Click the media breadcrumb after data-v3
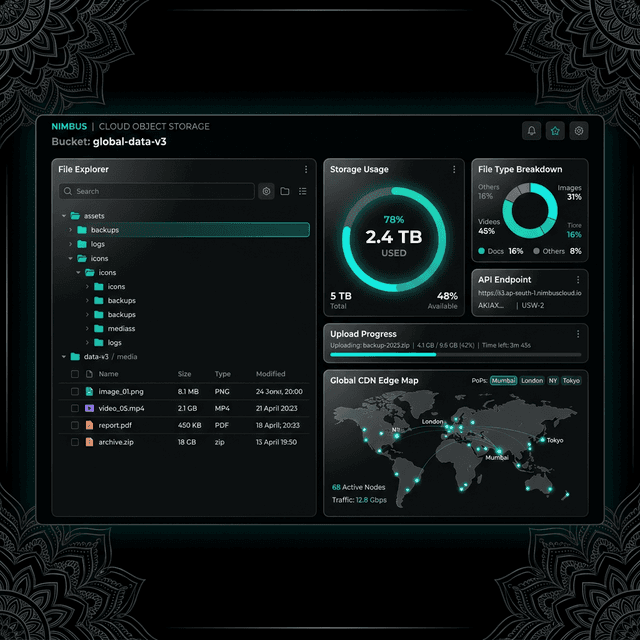The width and height of the screenshot is (640, 640). point(127,356)
